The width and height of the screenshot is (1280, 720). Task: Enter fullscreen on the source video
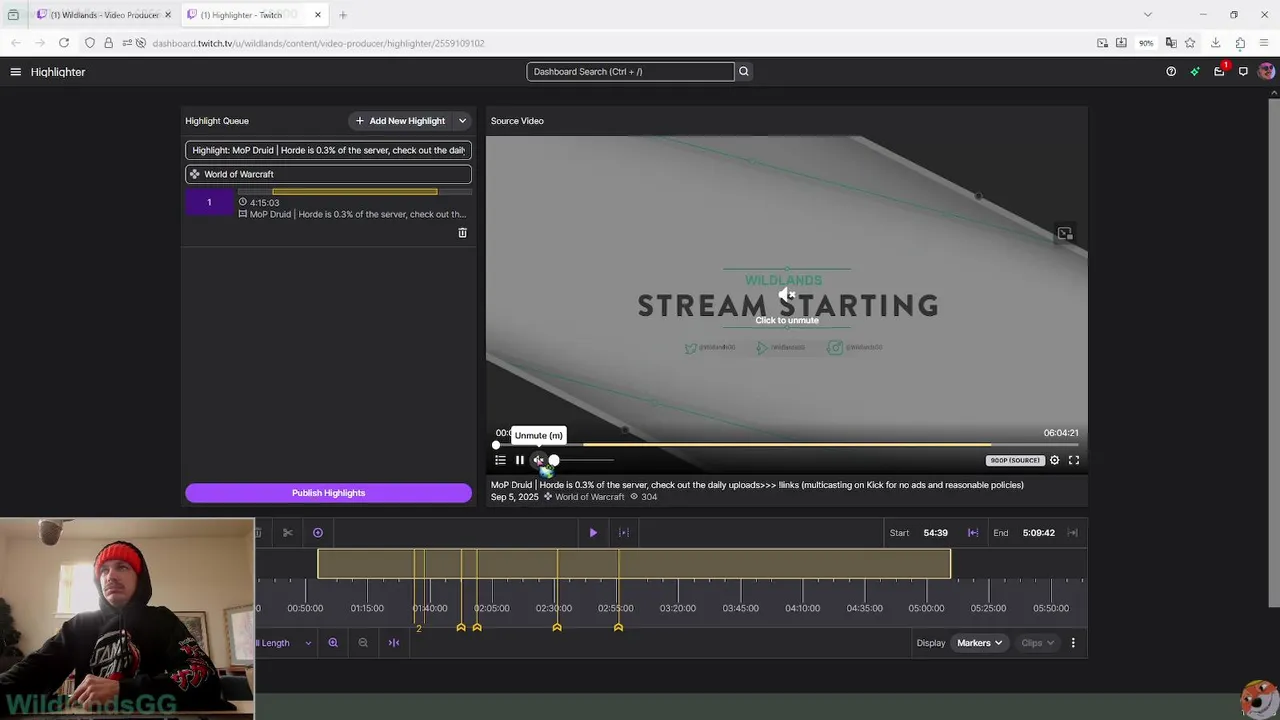pyautogui.click(x=1074, y=460)
